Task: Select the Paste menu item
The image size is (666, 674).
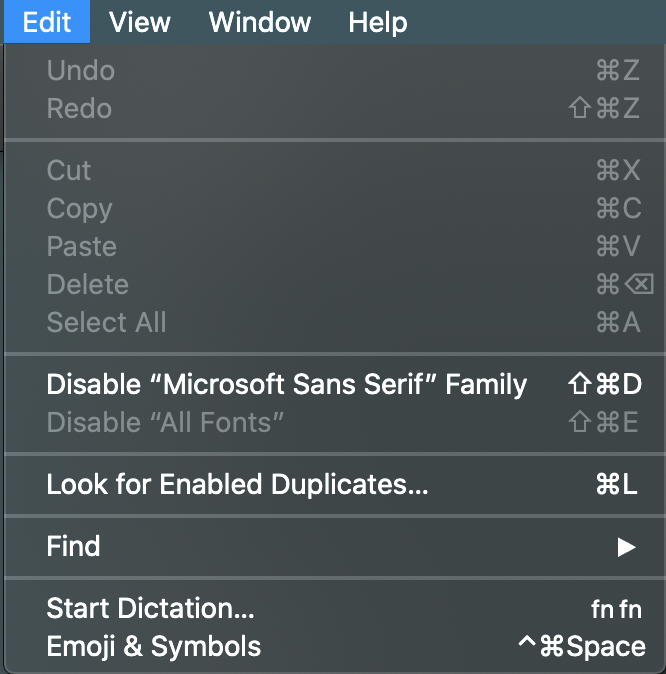Action: 335,246
